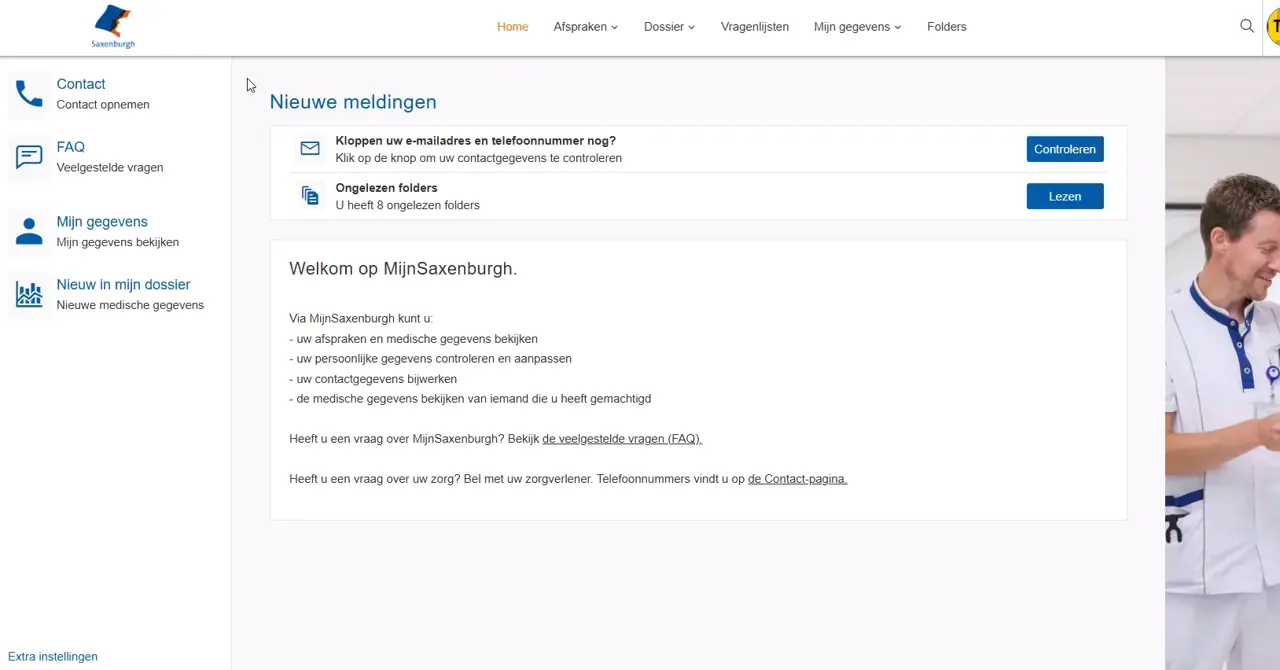The height and width of the screenshot is (670, 1280).
Task: Click the Saxenburgh logo
Action: (x=113, y=26)
